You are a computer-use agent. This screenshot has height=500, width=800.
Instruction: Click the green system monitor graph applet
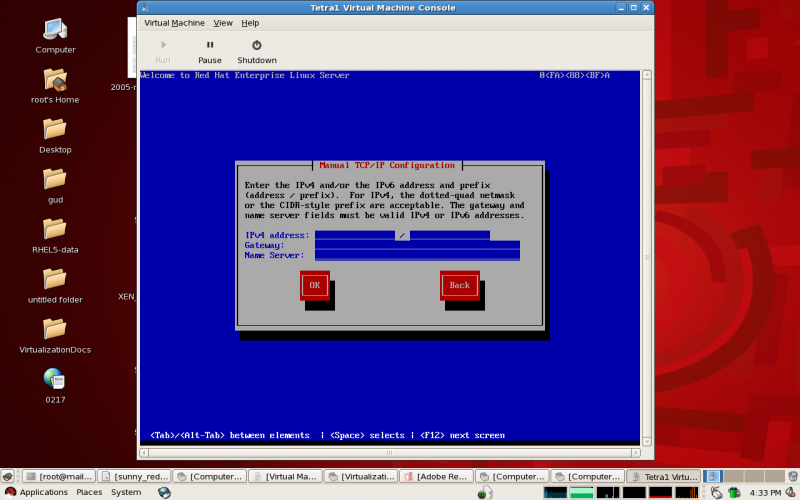[x=582, y=492]
